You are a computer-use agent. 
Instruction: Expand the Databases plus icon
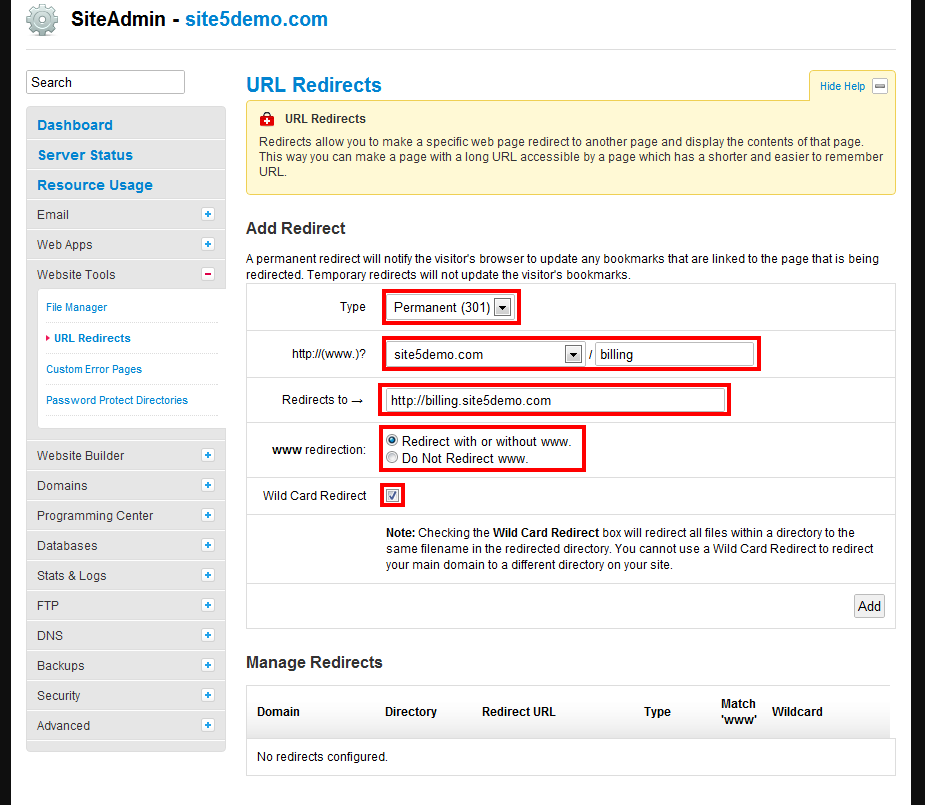click(208, 546)
